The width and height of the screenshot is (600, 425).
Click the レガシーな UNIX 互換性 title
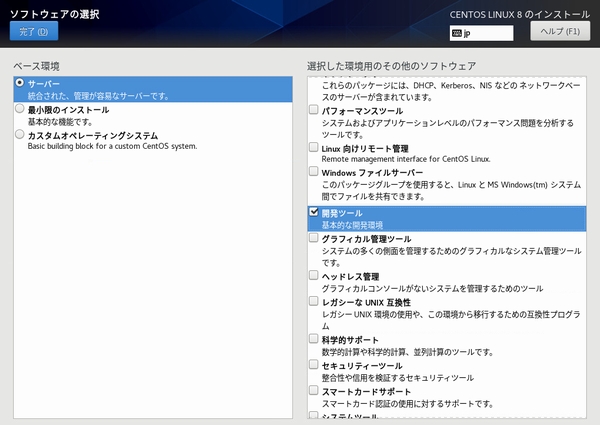click(x=366, y=303)
